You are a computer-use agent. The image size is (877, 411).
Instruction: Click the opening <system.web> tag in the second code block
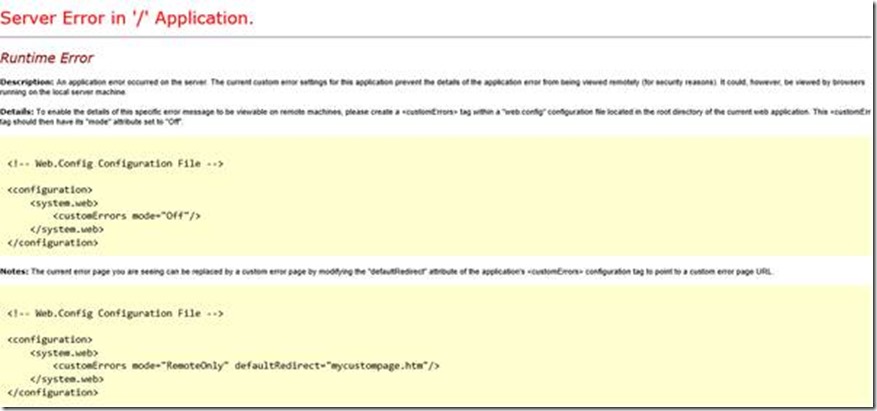tap(64, 353)
